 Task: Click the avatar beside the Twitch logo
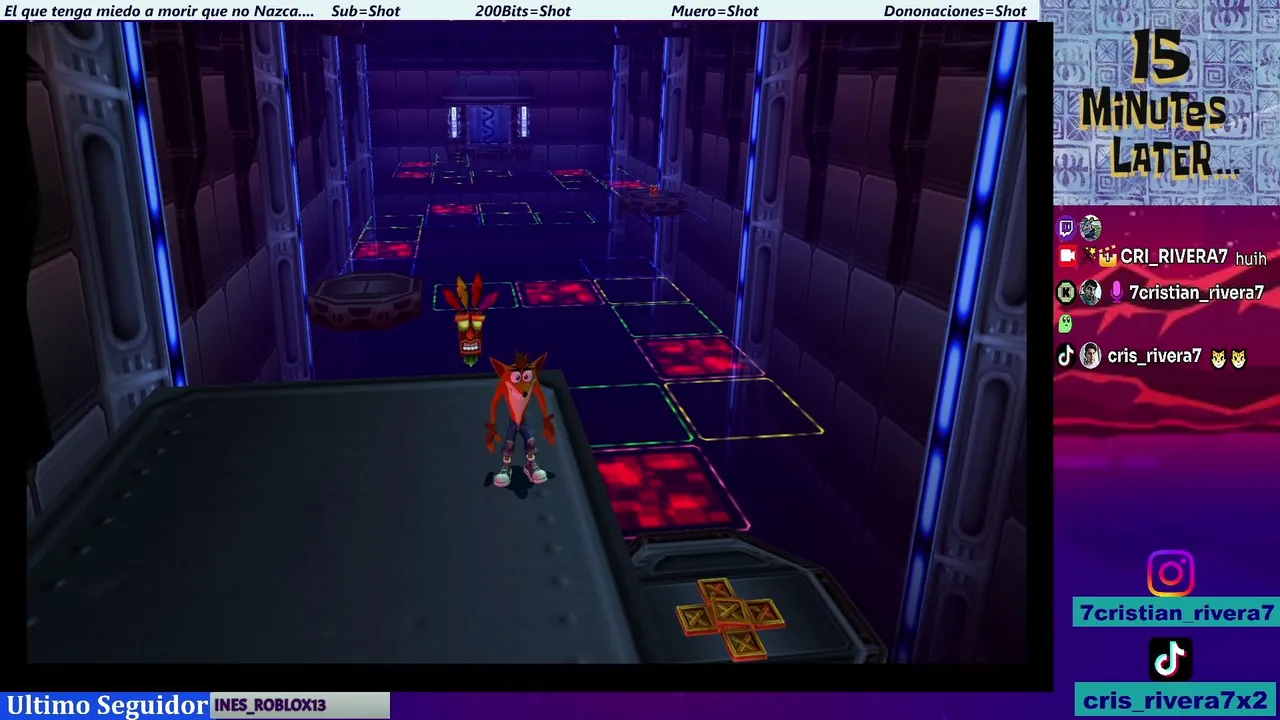[1090, 228]
